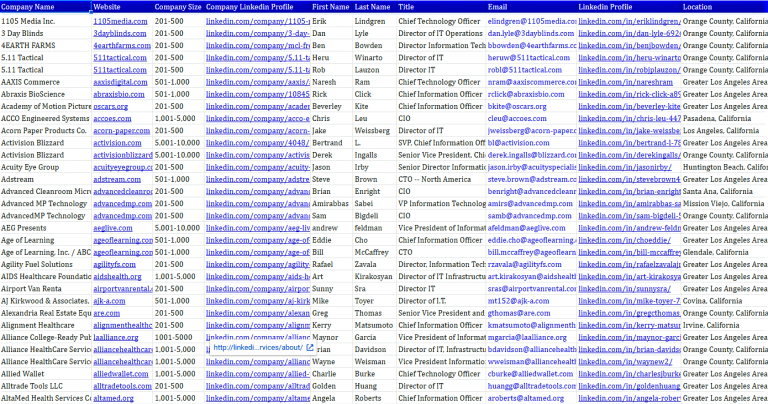Select the Glendale, California location cell
768x404 pixels.
click(x=724, y=253)
